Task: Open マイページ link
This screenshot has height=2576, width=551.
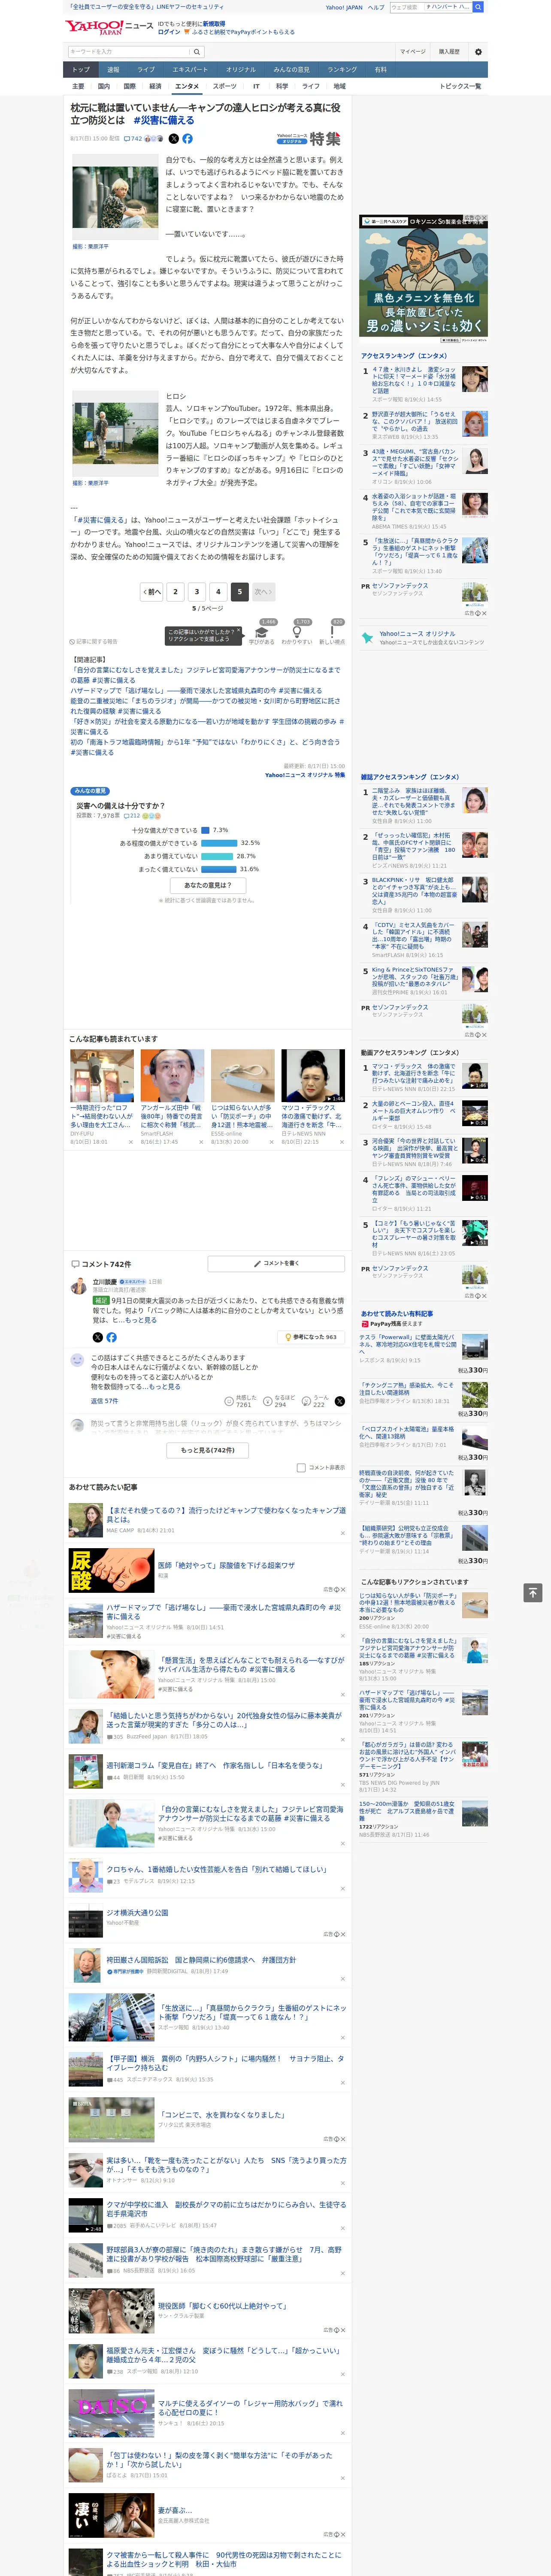Action: tap(412, 52)
